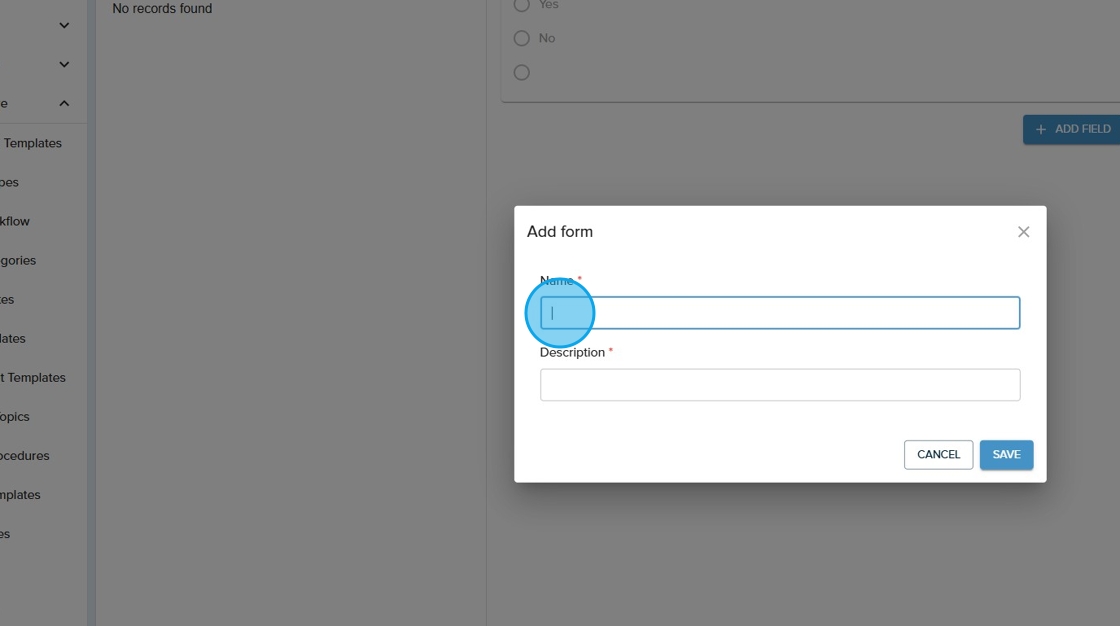Viewport: 1120px width, 626px height.
Task: Click into the Description input field
Action: [x=780, y=385]
